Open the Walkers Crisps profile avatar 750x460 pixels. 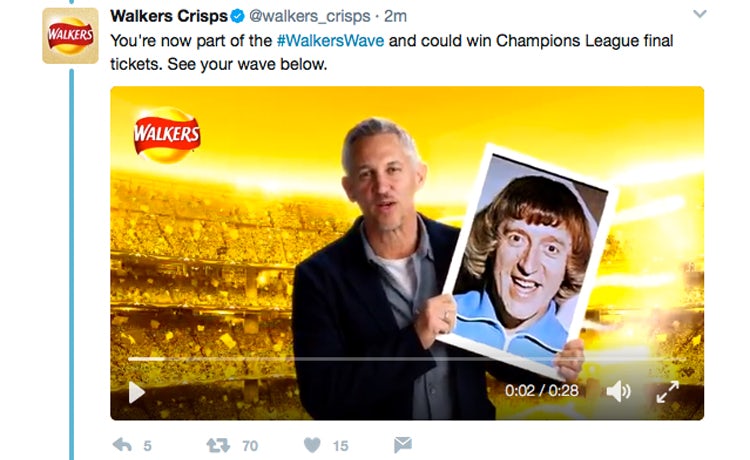tap(70, 35)
